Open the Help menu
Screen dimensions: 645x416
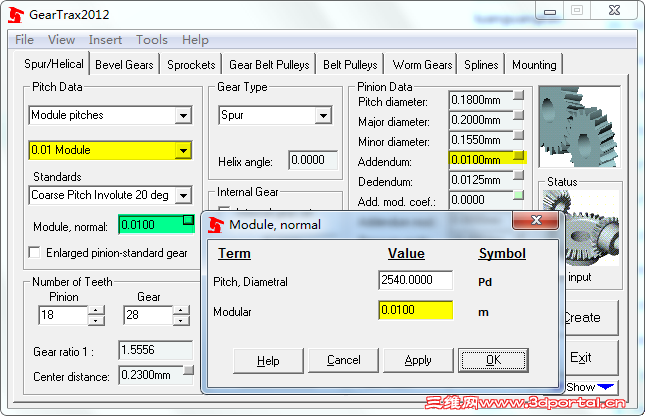coord(195,40)
